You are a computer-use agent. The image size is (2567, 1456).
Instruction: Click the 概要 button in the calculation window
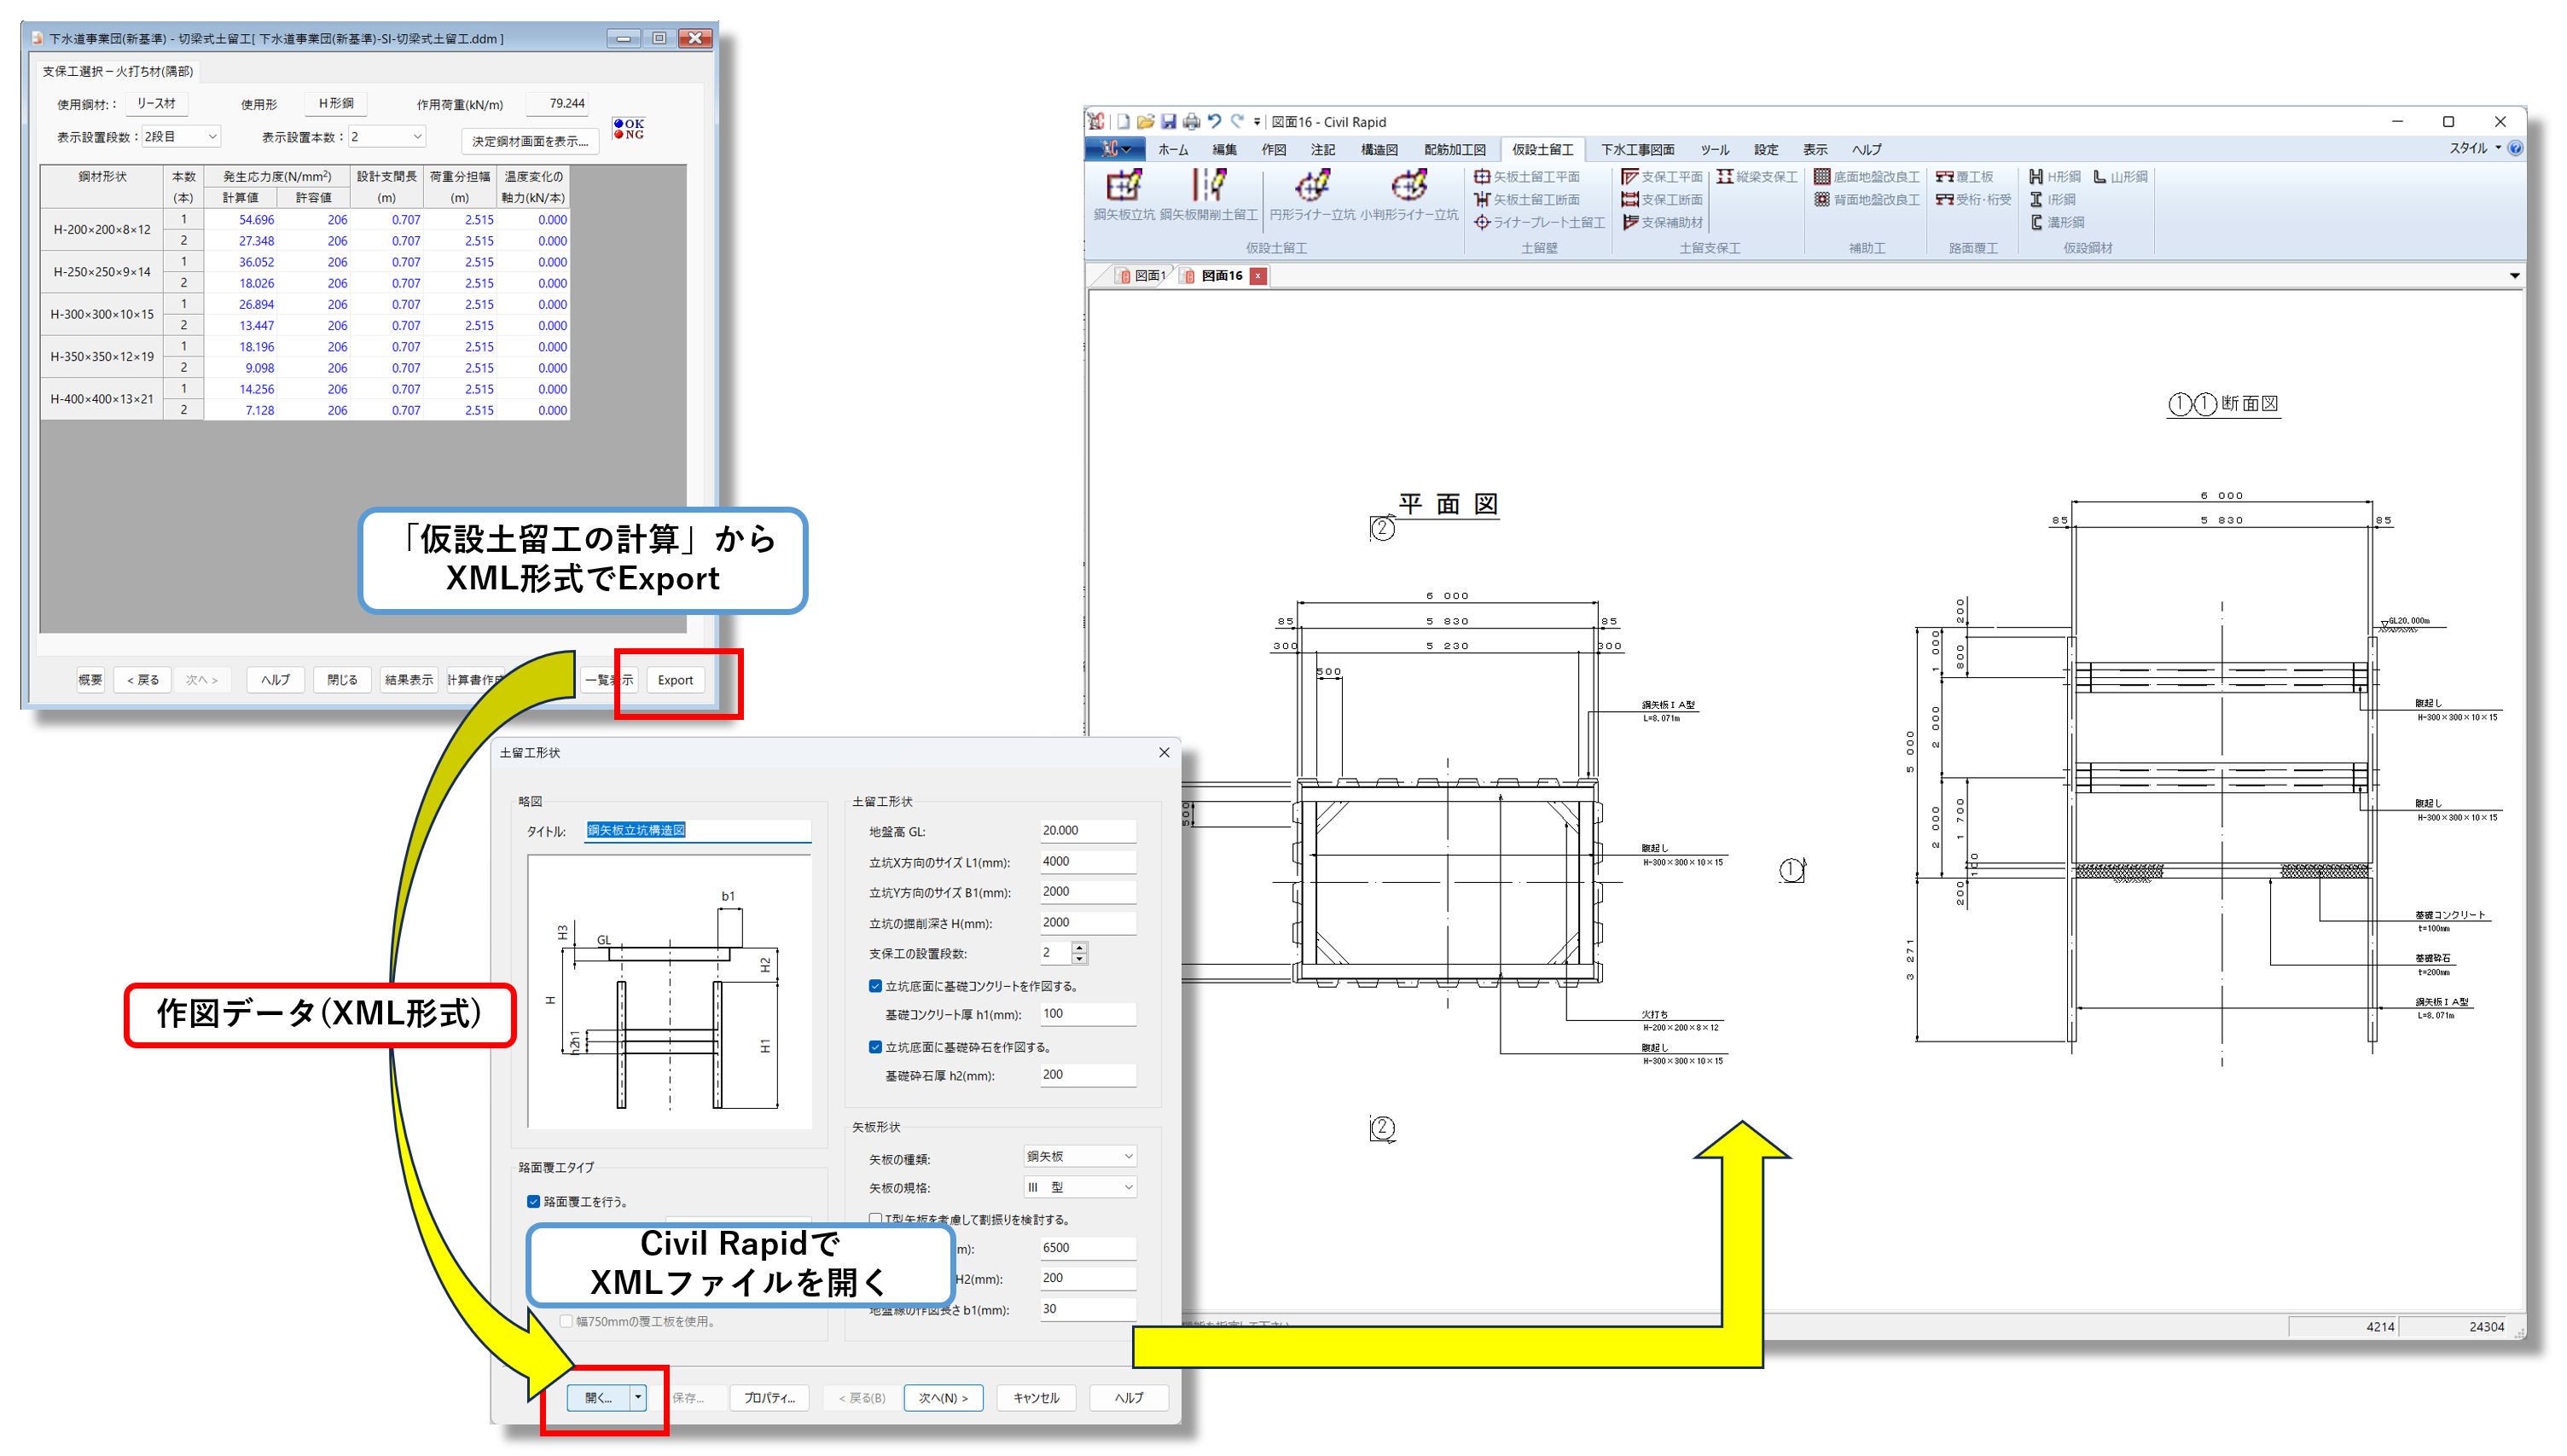pos(90,680)
